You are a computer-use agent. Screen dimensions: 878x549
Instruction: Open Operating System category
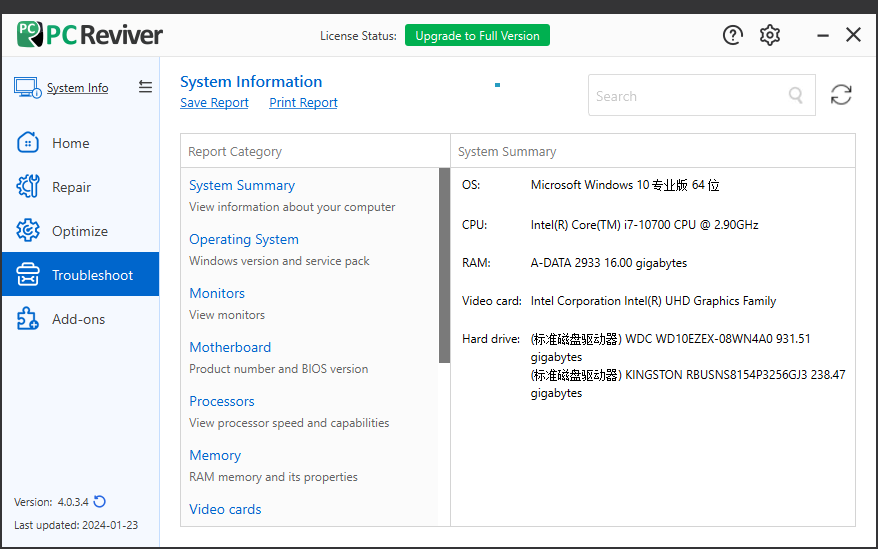tap(244, 239)
